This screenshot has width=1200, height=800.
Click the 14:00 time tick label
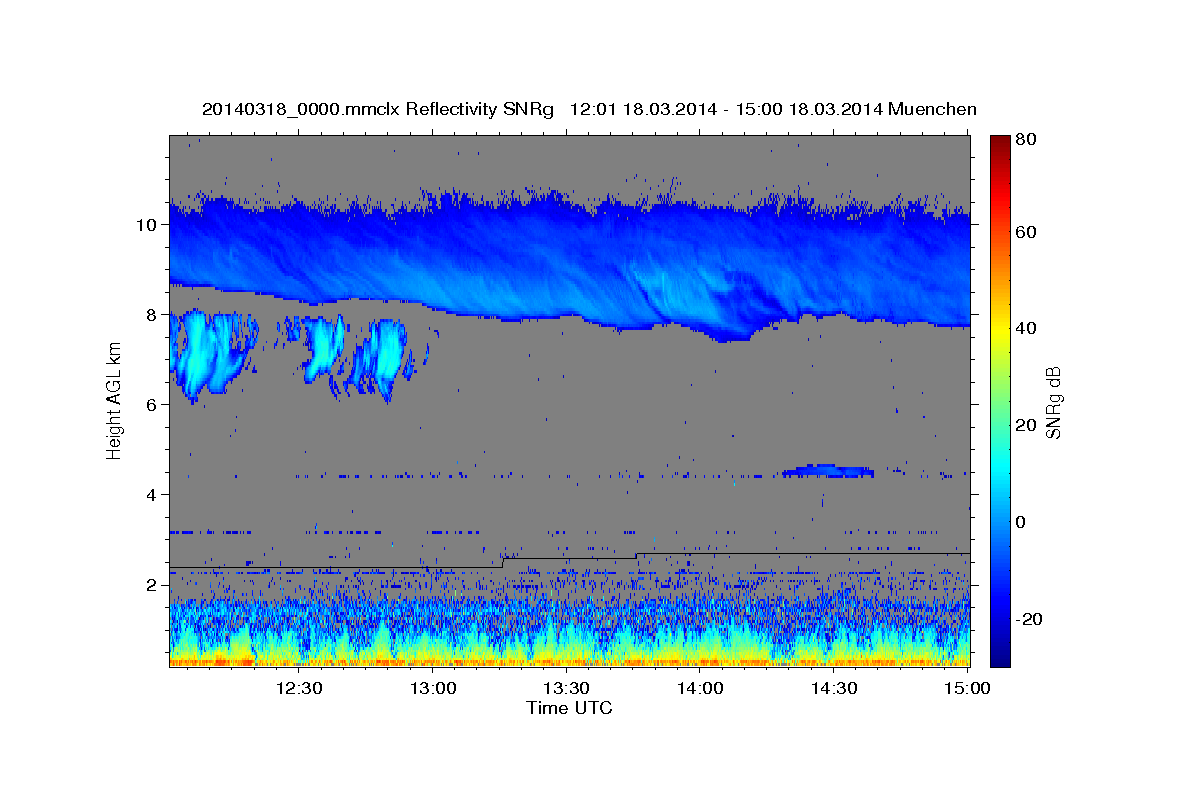coord(700,688)
